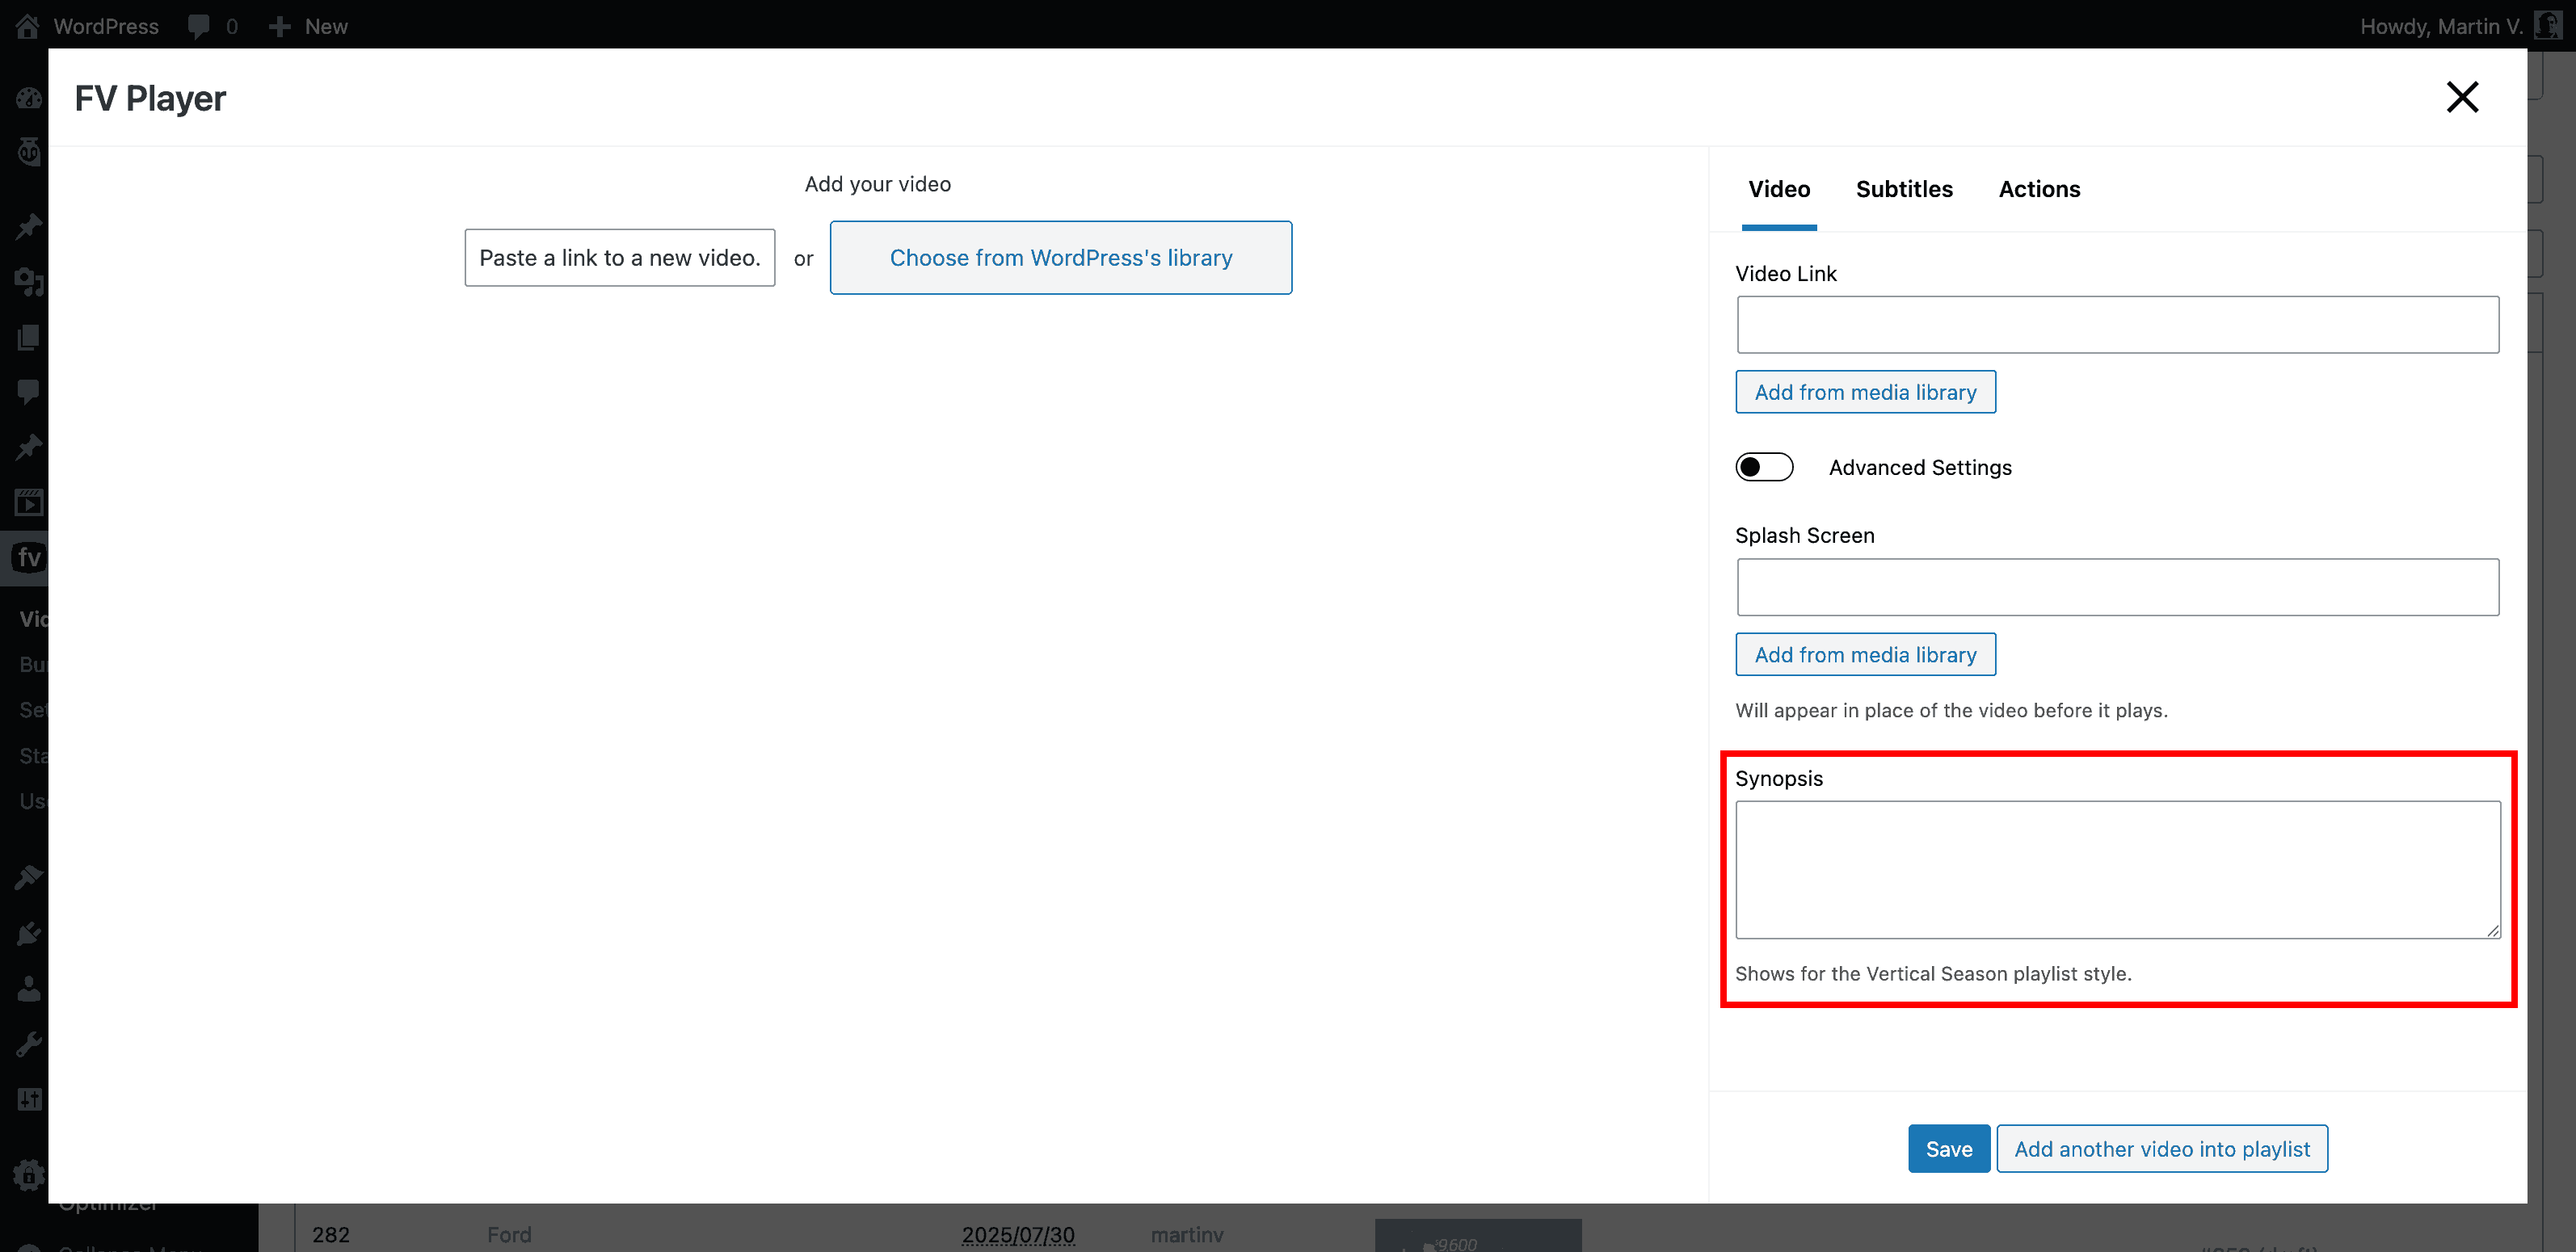Click Ford in the background player list

[x=509, y=1234]
